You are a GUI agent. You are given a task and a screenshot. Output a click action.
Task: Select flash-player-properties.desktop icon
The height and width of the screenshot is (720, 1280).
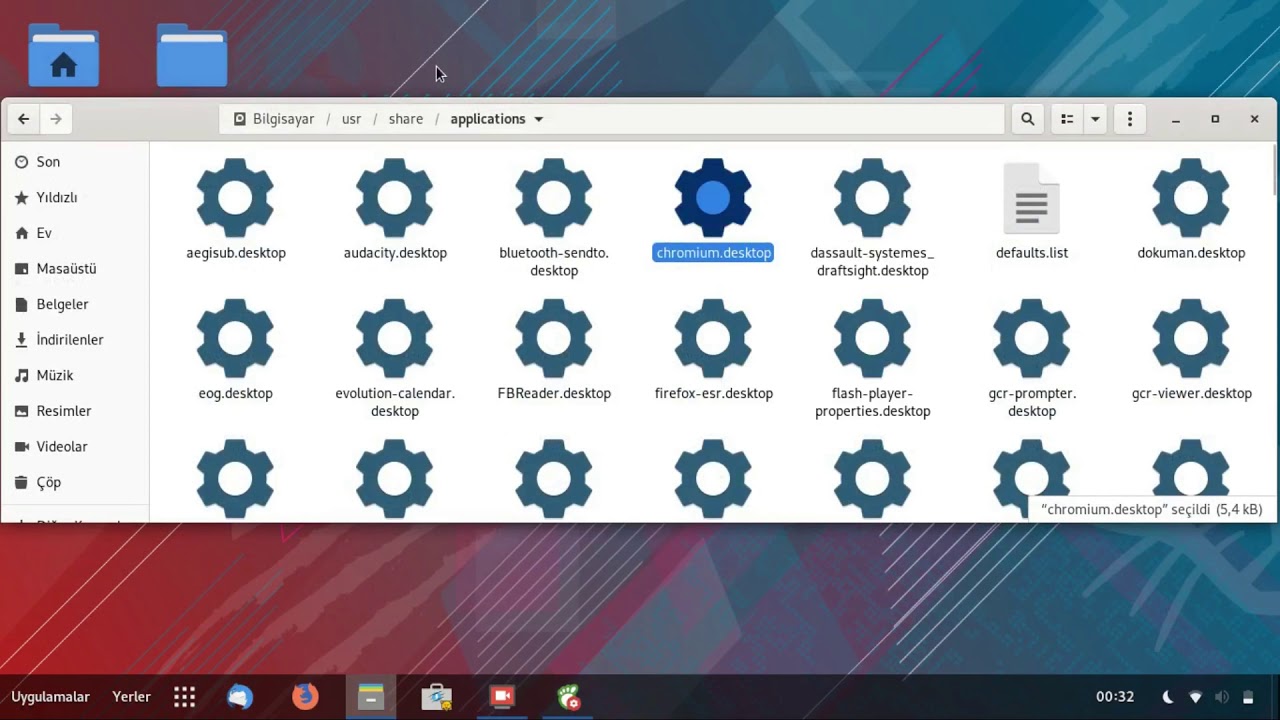point(872,338)
